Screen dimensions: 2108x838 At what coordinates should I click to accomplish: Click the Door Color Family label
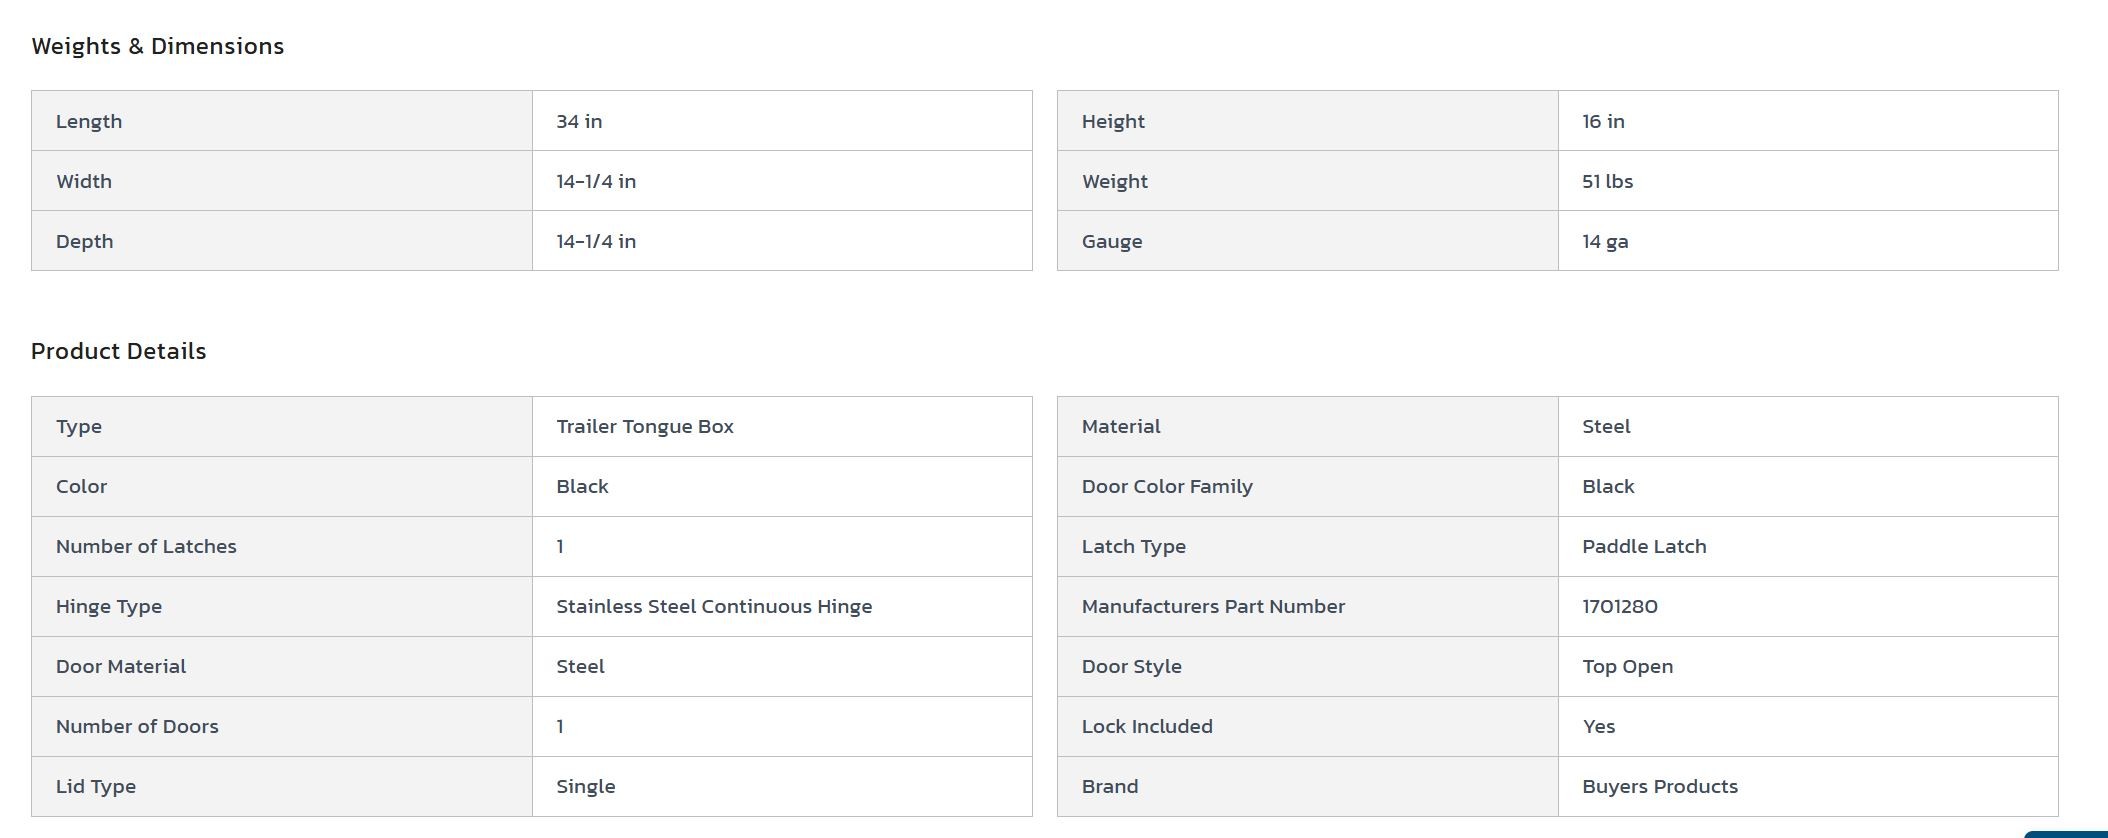1167,486
